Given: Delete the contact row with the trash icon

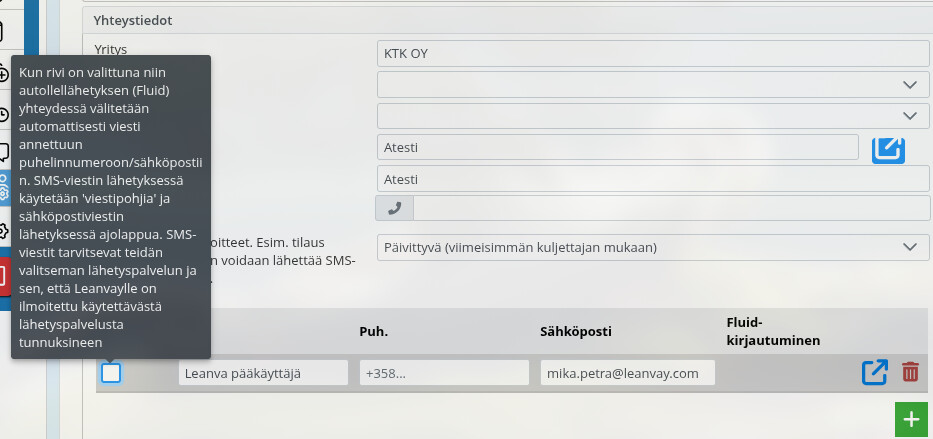Looking at the screenshot, I should tap(910, 372).
